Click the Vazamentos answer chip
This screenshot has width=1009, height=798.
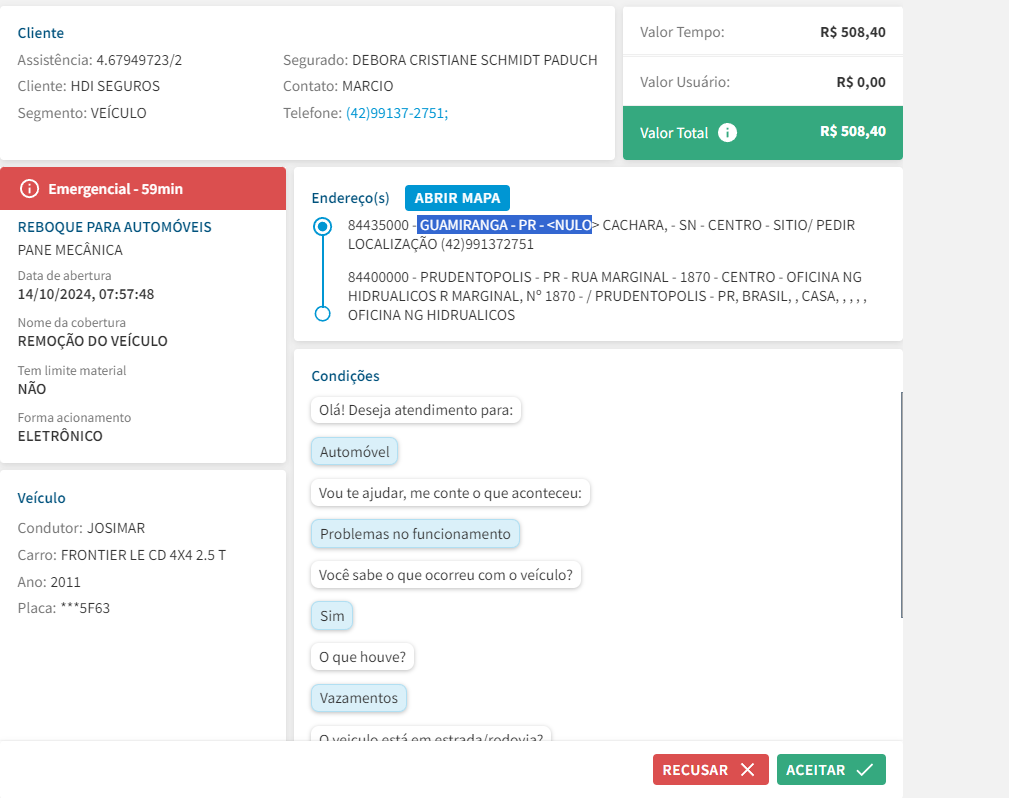click(359, 698)
